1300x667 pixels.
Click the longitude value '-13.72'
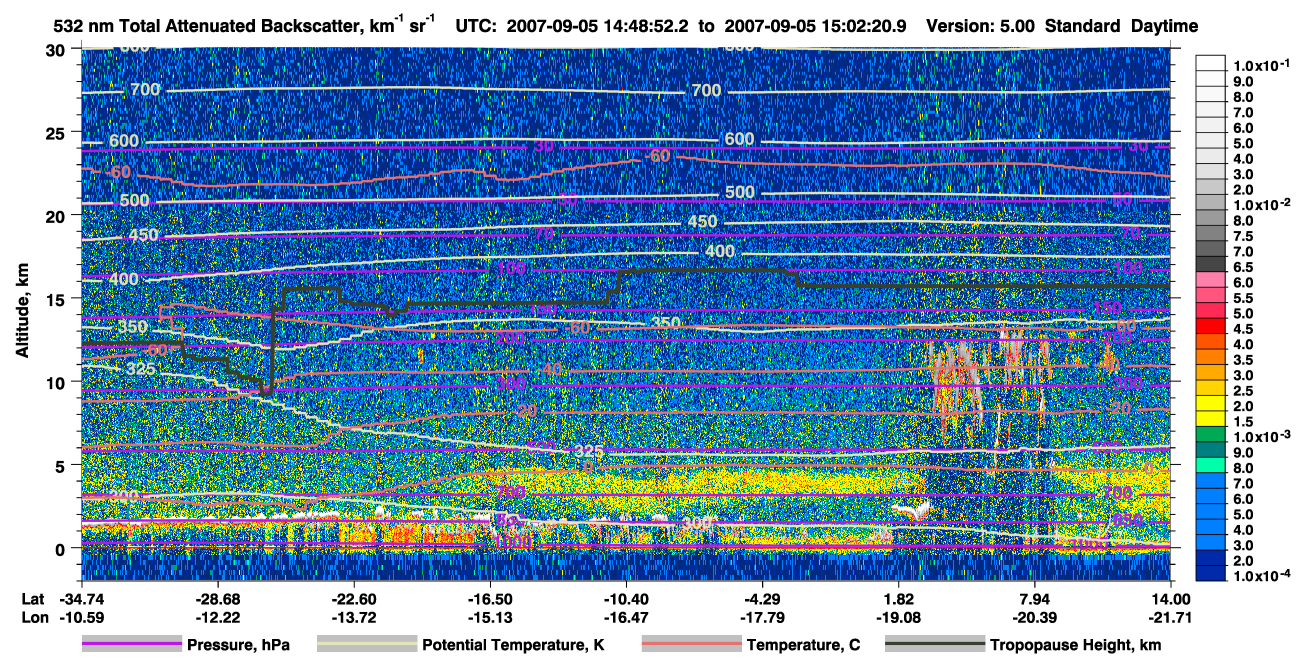pyautogui.click(x=353, y=617)
